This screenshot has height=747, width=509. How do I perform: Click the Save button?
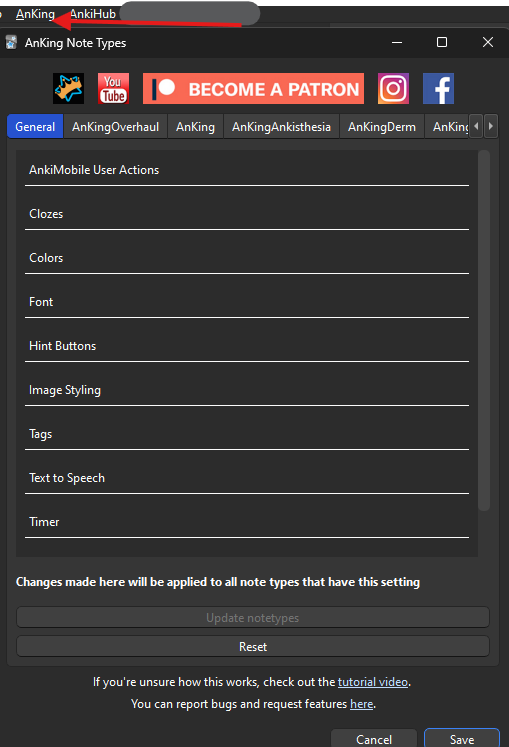[x=462, y=739]
